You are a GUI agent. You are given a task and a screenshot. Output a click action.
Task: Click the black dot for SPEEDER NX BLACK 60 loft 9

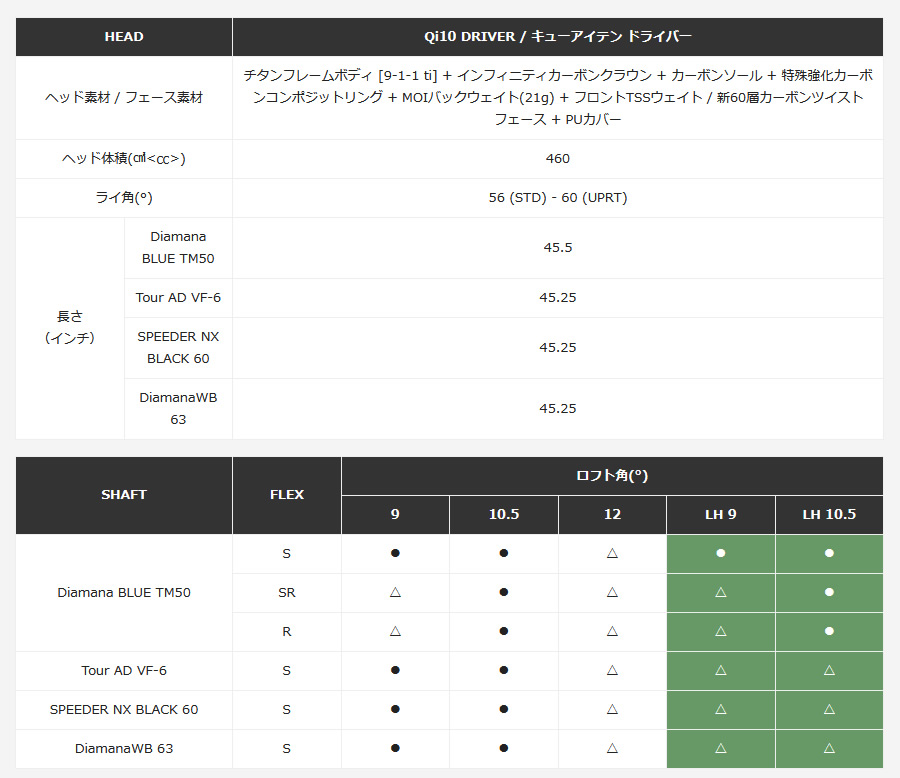(395, 710)
